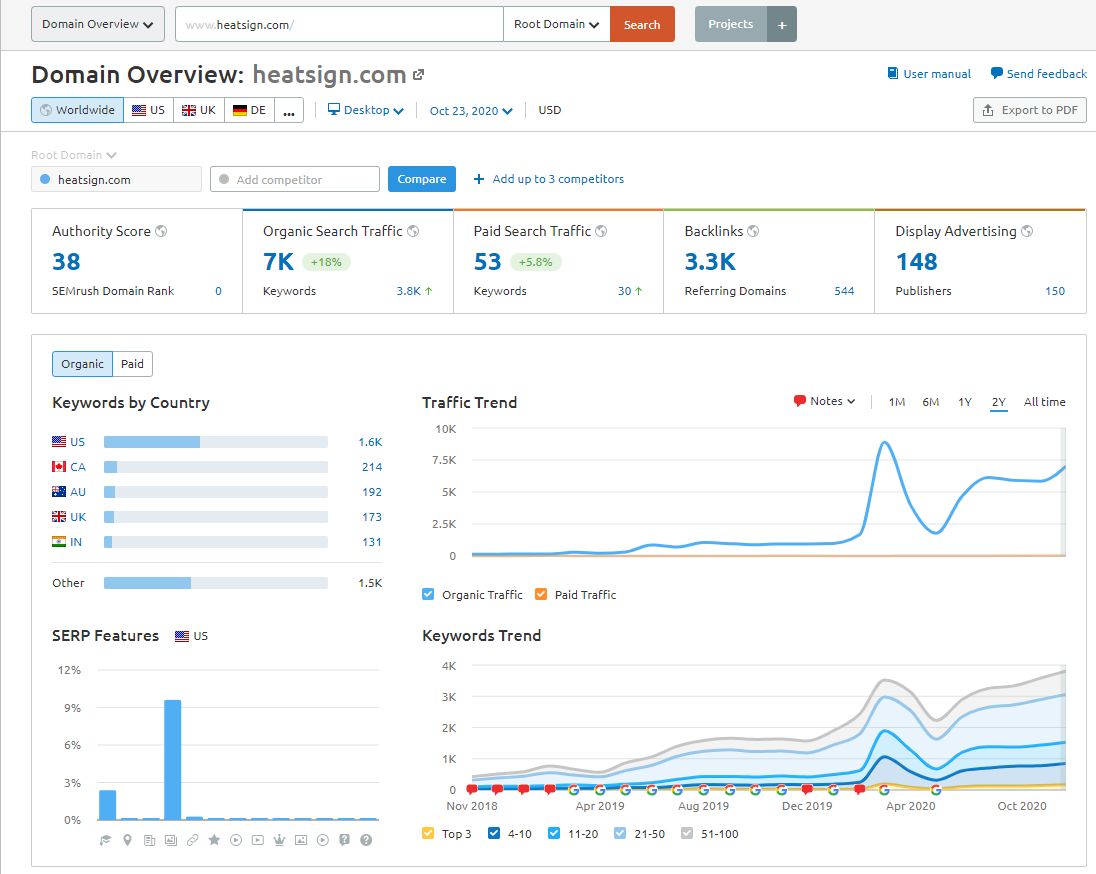The width and height of the screenshot is (1096, 874).
Task: Click the blue heatsign.com domain color dot
Action: tap(45, 179)
